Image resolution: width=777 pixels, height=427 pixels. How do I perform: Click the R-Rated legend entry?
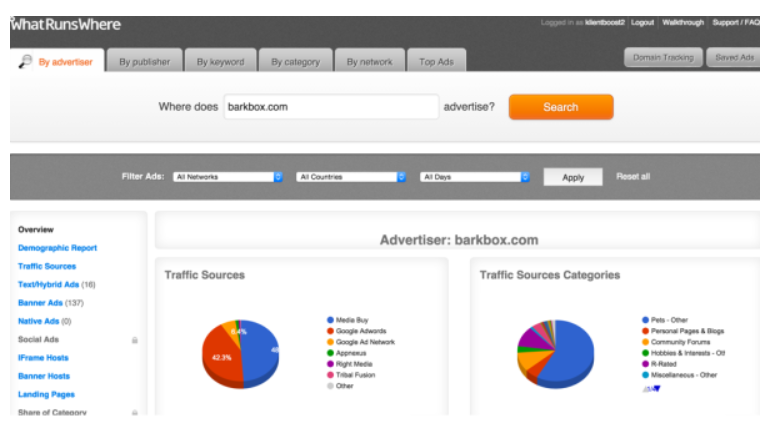click(659, 364)
